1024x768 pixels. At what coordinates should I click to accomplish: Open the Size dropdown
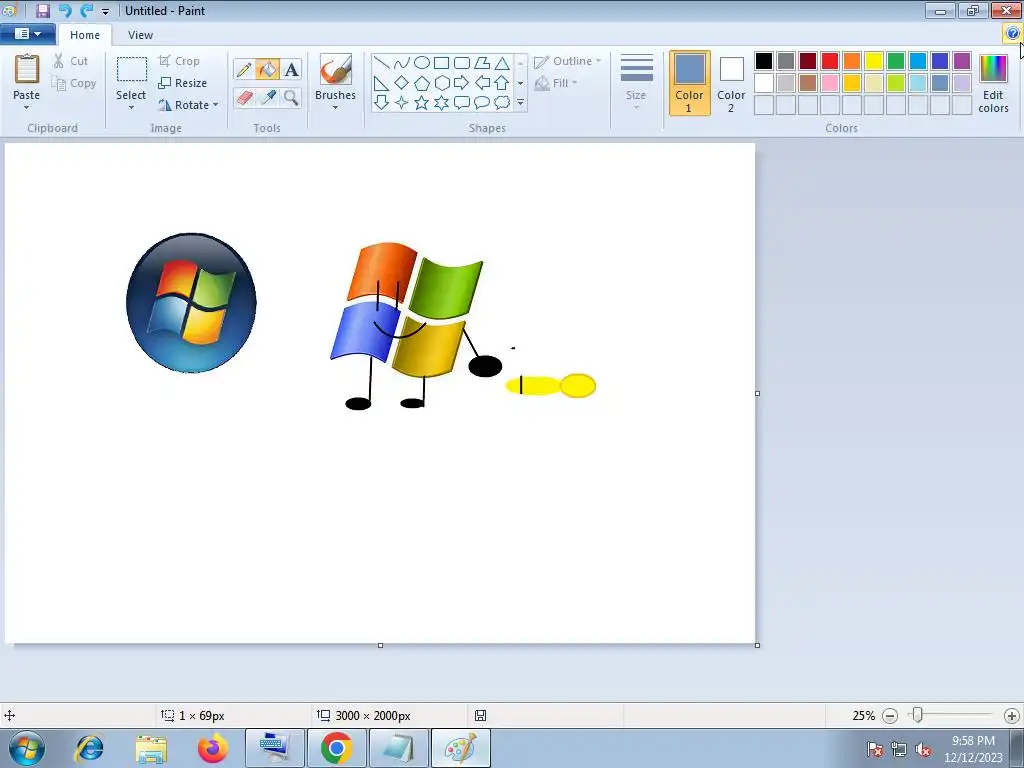pyautogui.click(x=636, y=82)
